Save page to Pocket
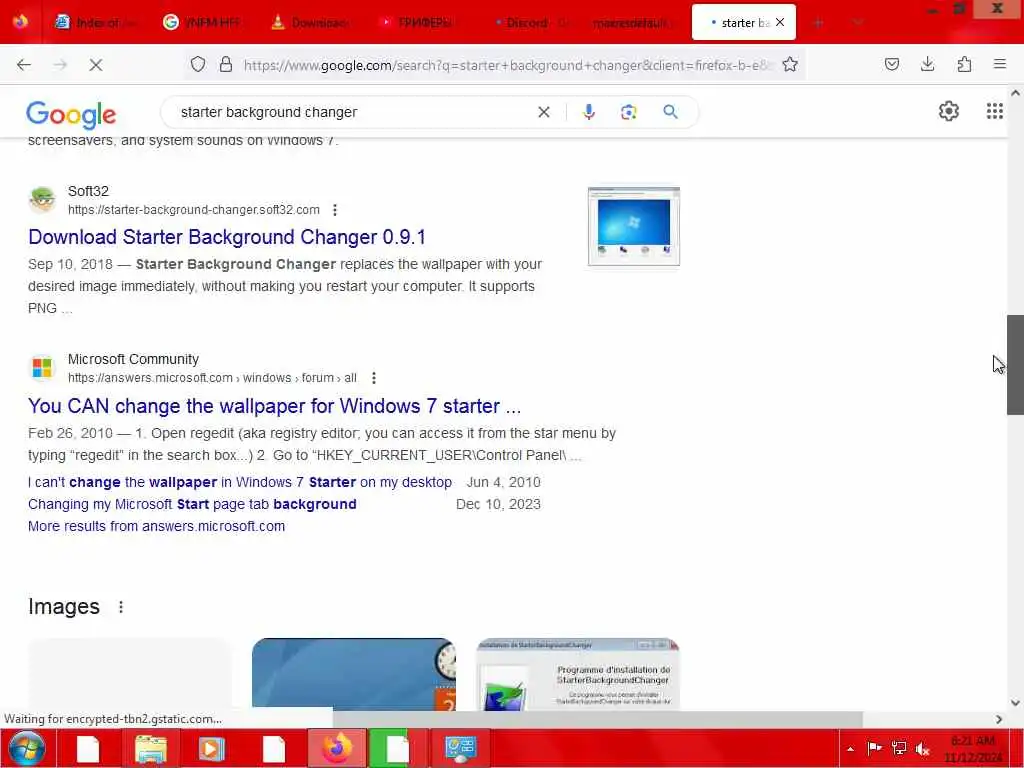Screen dimensions: 1024x768 [x=891, y=64]
